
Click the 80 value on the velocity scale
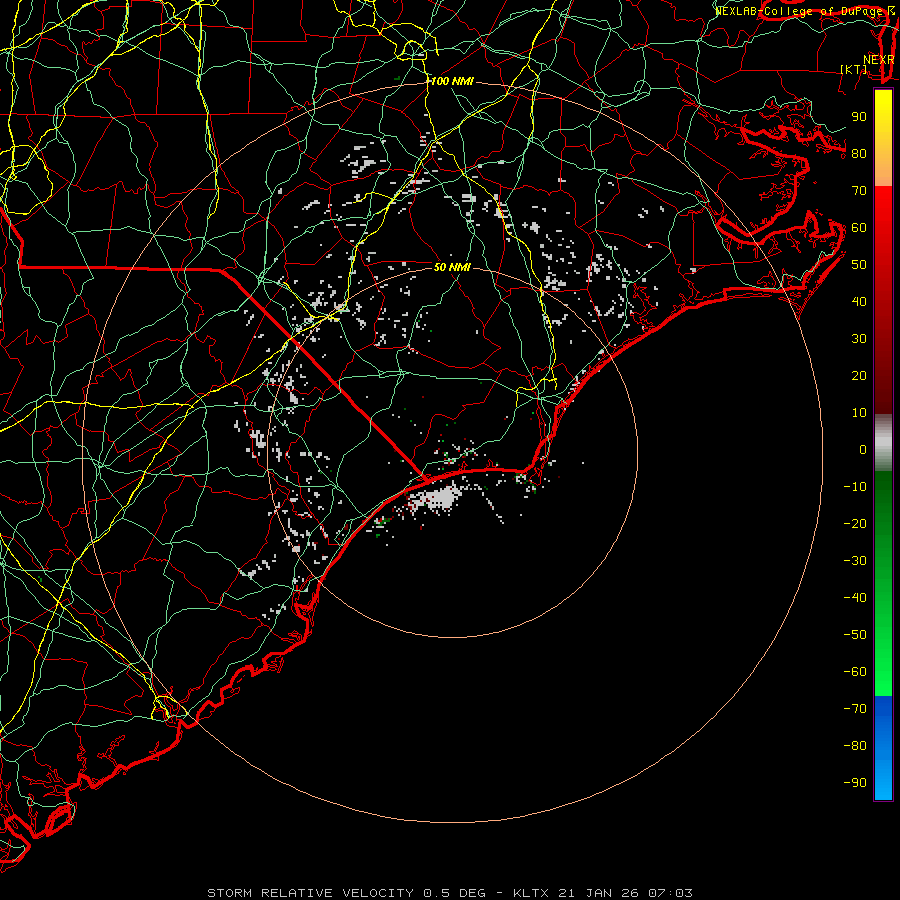tap(859, 154)
